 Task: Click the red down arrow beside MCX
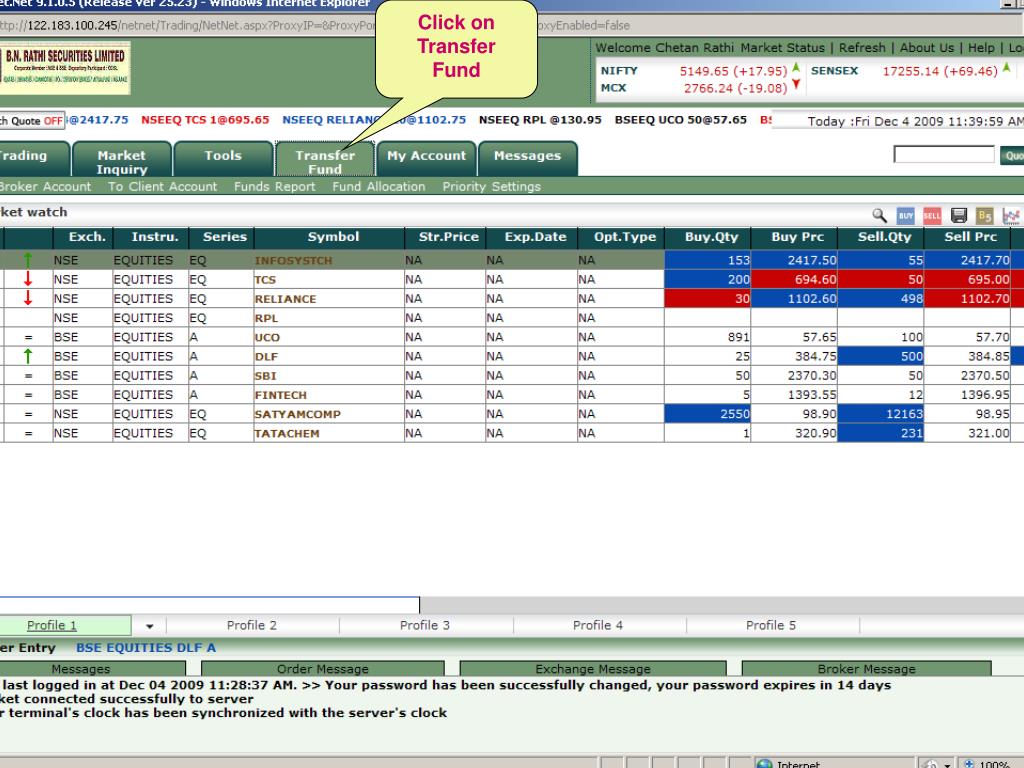[x=796, y=84]
